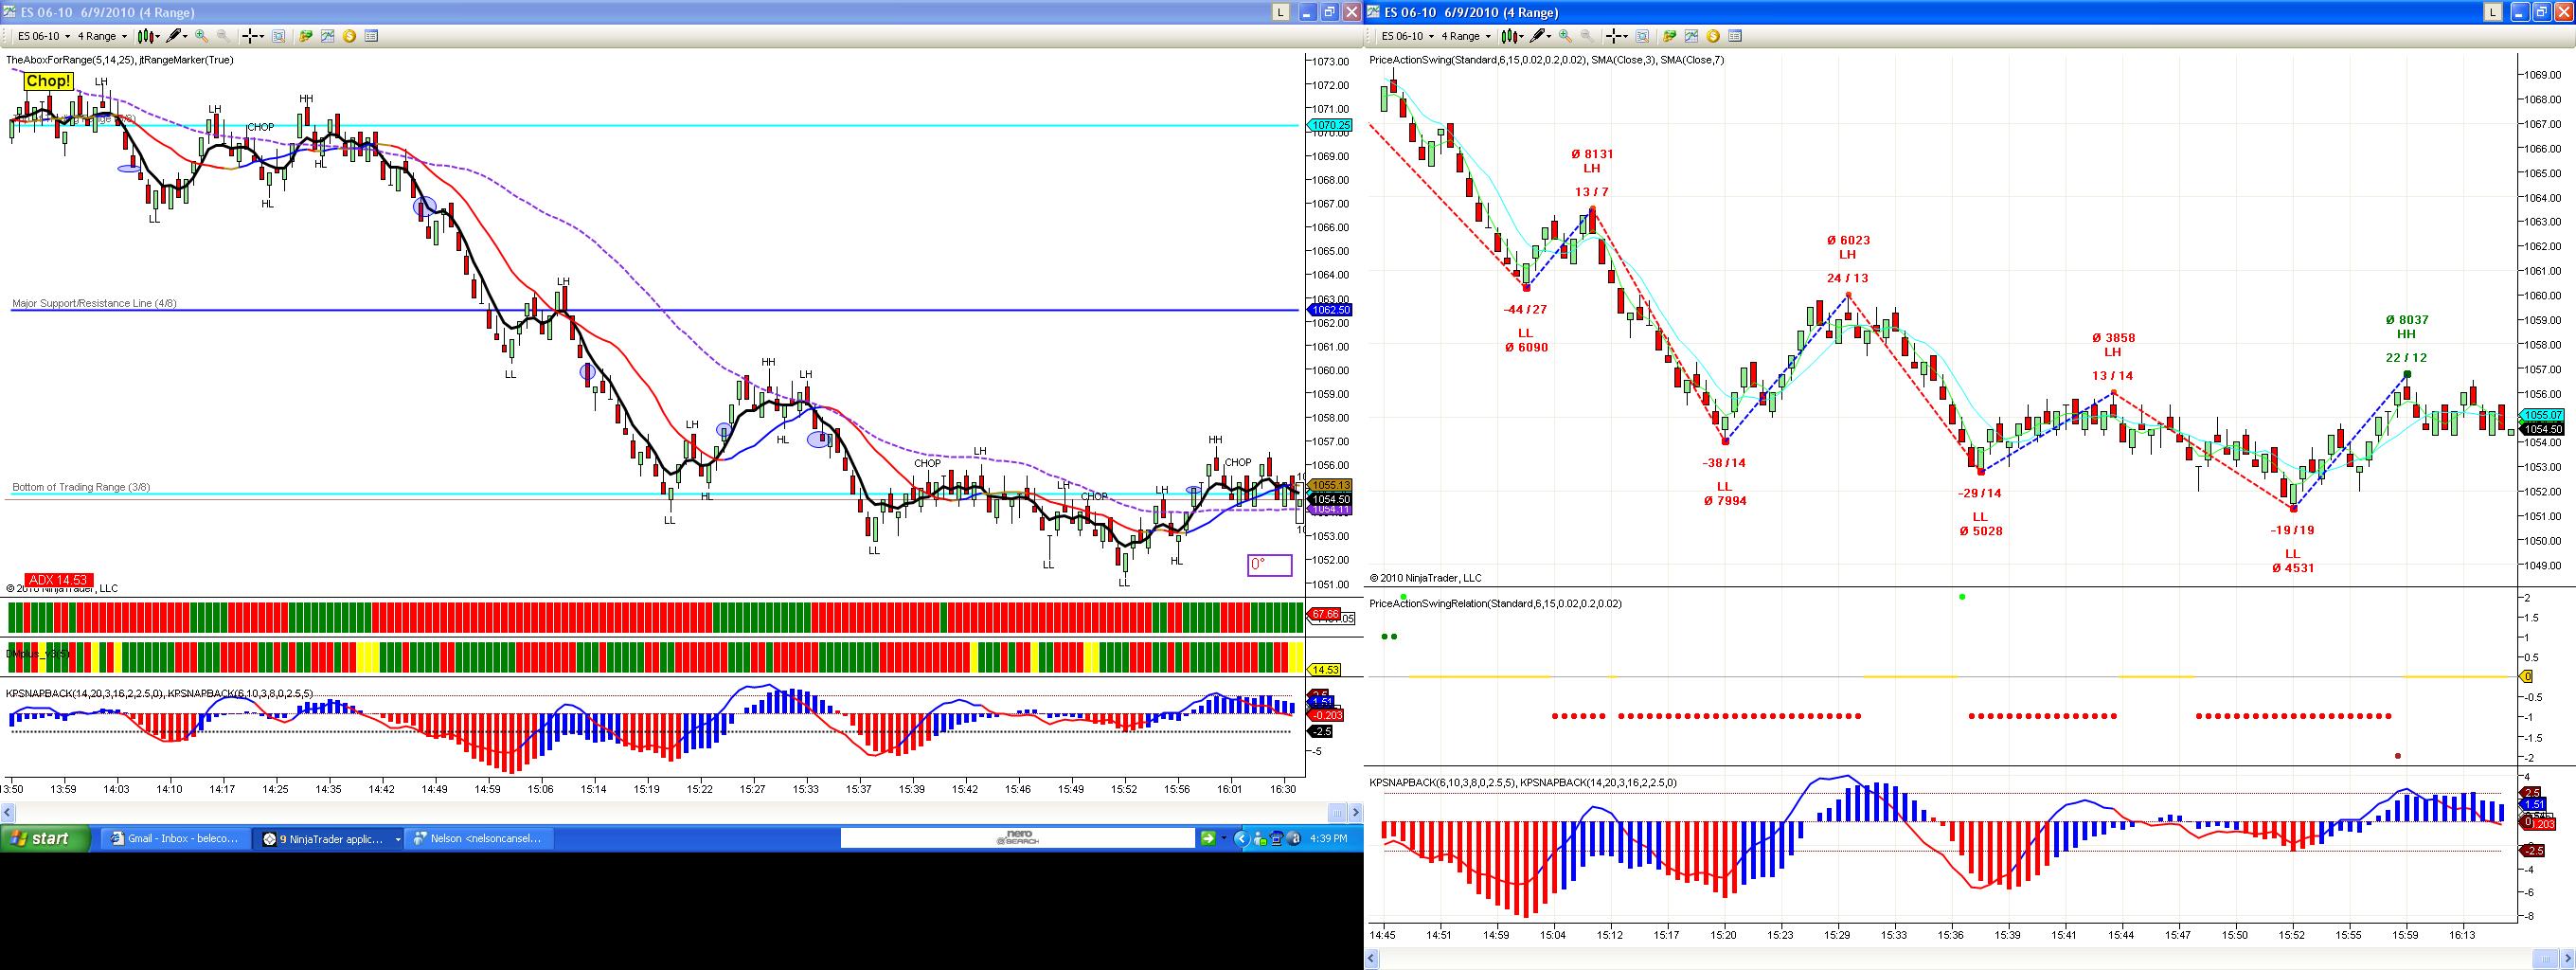Click the blue 1062.50 price marker
Screen dimensions: 2576x970
(1330, 310)
